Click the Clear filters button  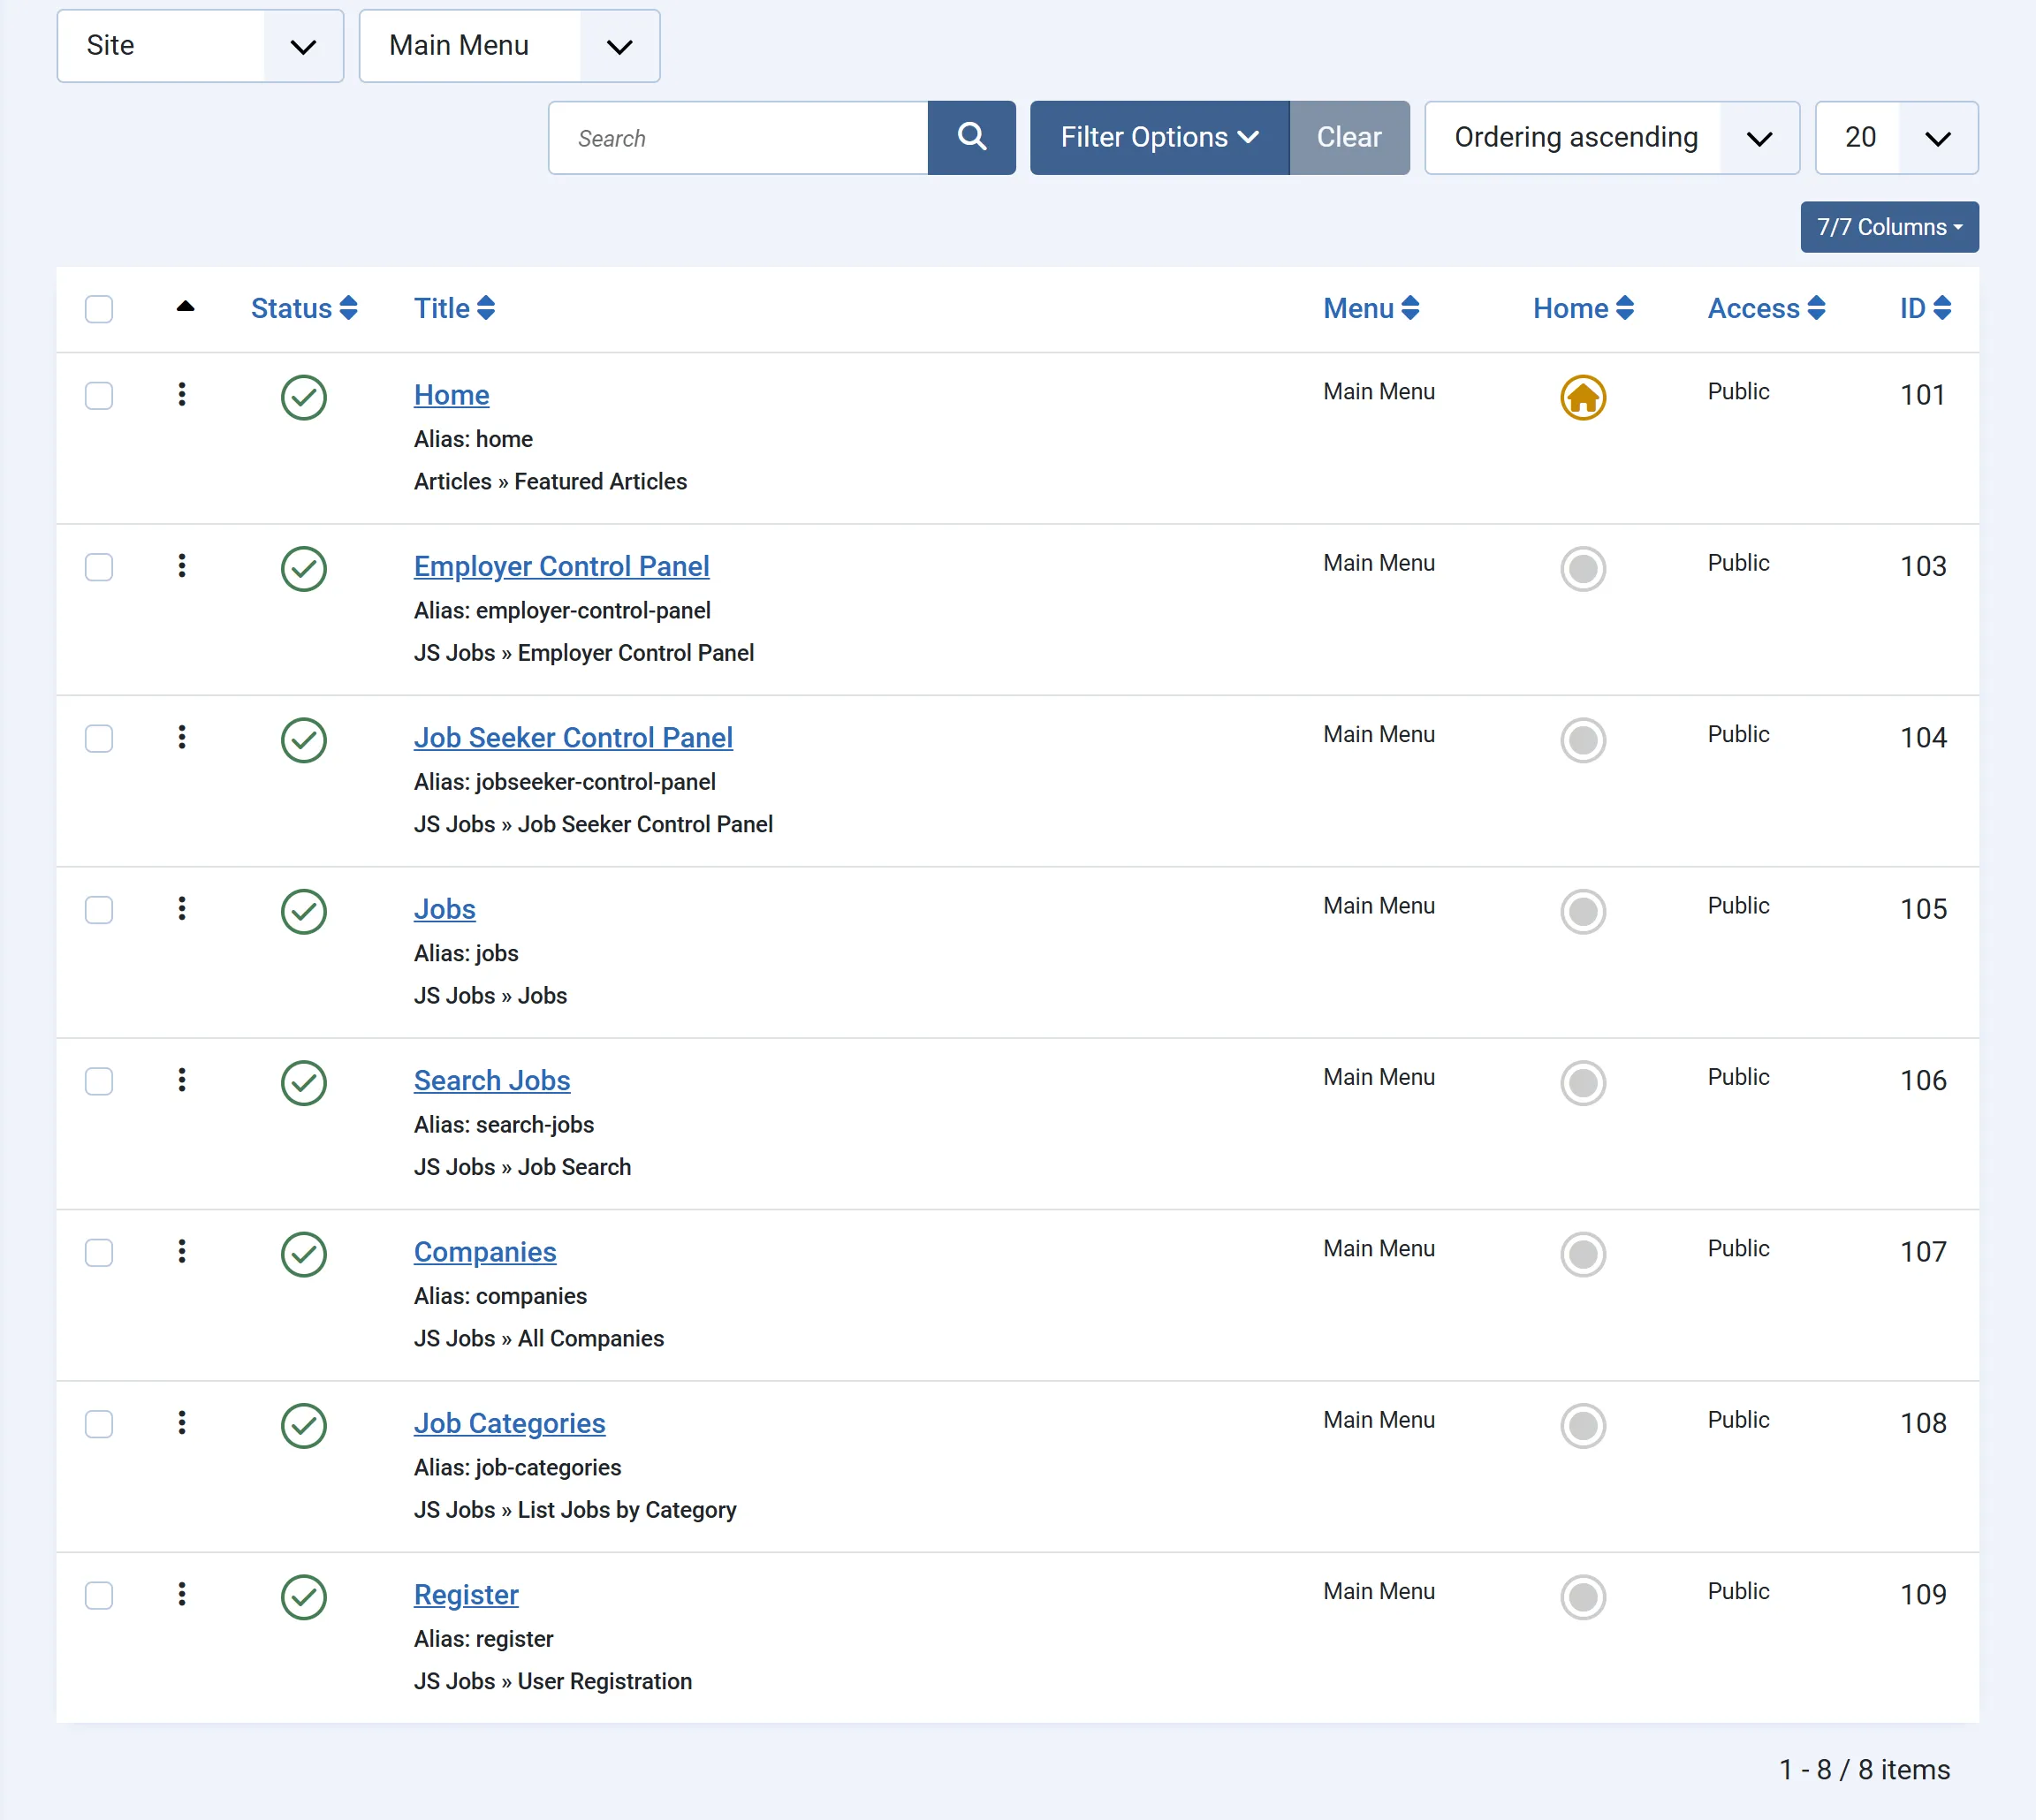pos(1349,137)
